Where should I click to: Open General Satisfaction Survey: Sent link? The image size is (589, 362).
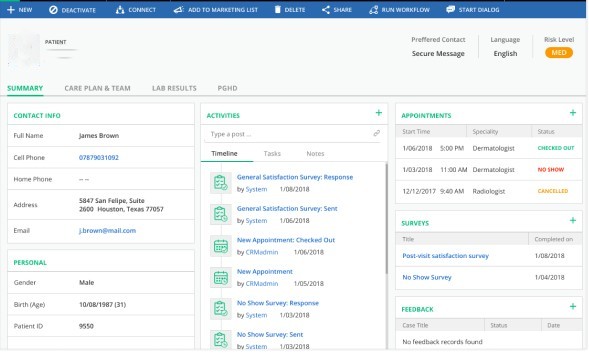click(287, 208)
